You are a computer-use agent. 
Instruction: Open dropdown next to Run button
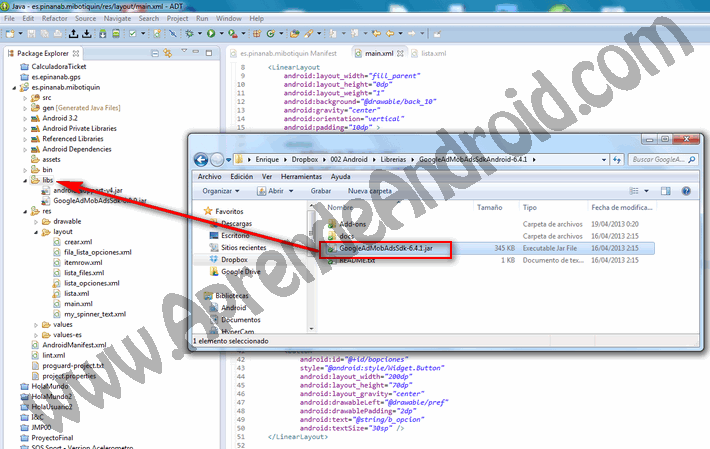click(221, 33)
